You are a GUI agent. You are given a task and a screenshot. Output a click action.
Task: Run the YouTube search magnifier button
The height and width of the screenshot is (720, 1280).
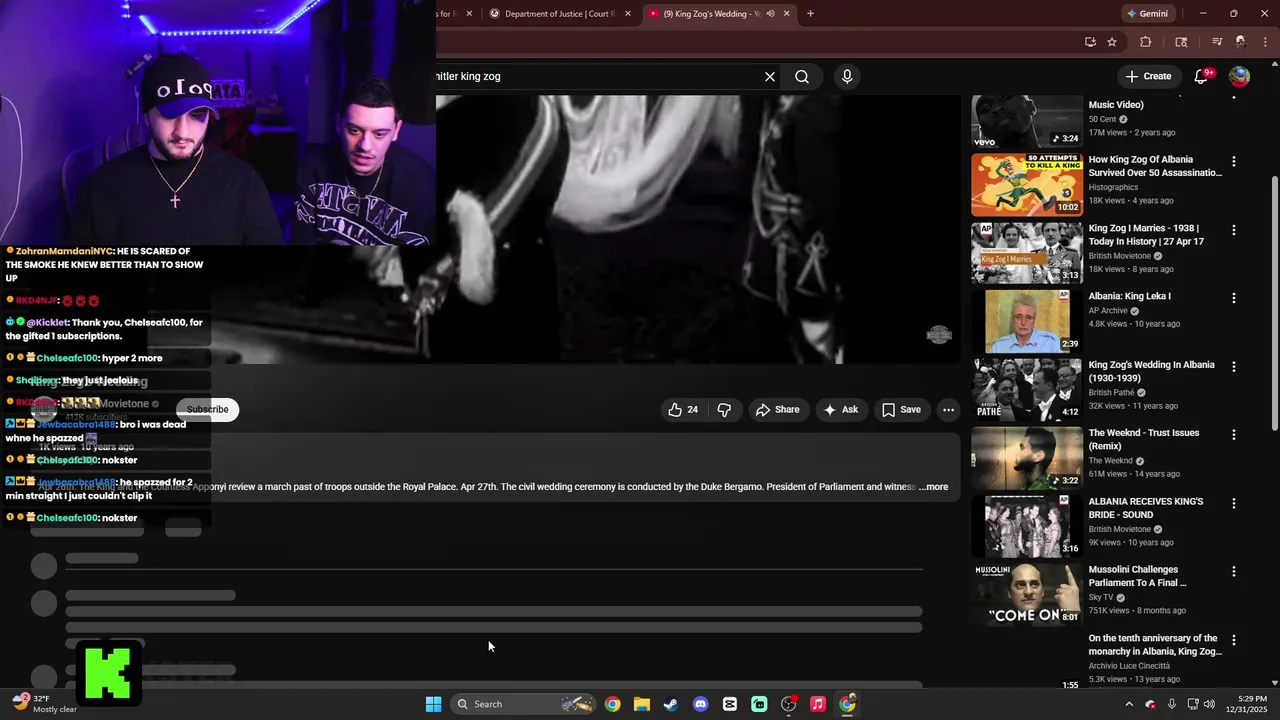(802, 76)
